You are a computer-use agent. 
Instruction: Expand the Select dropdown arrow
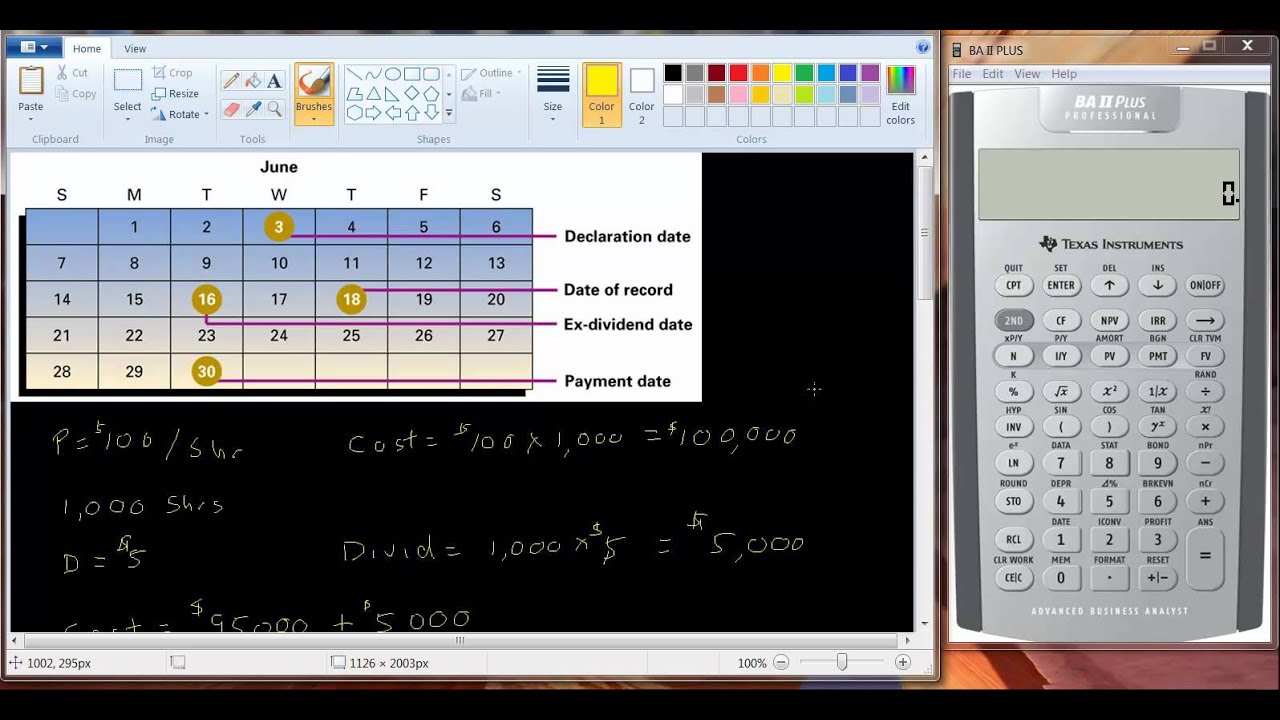click(x=128, y=119)
